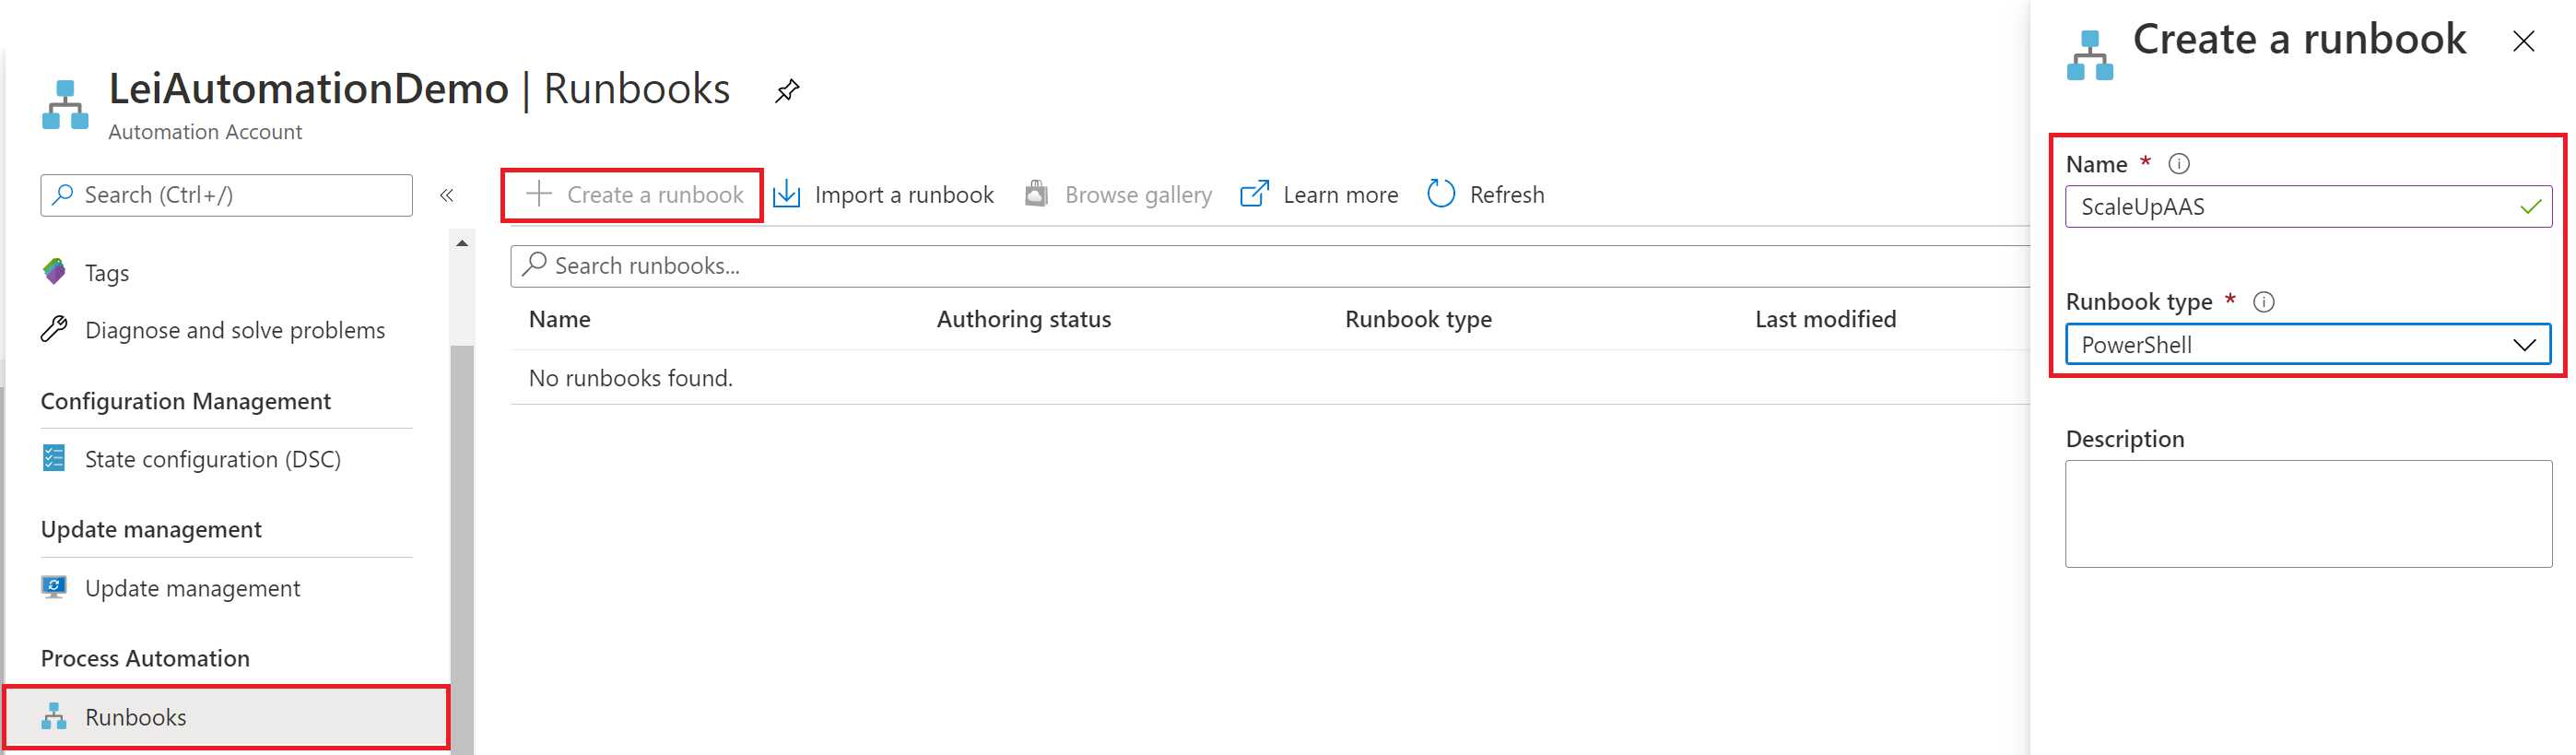Open the Learn more link
The image size is (2576, 755).
pyautogui.click(x=1319, y=195)
